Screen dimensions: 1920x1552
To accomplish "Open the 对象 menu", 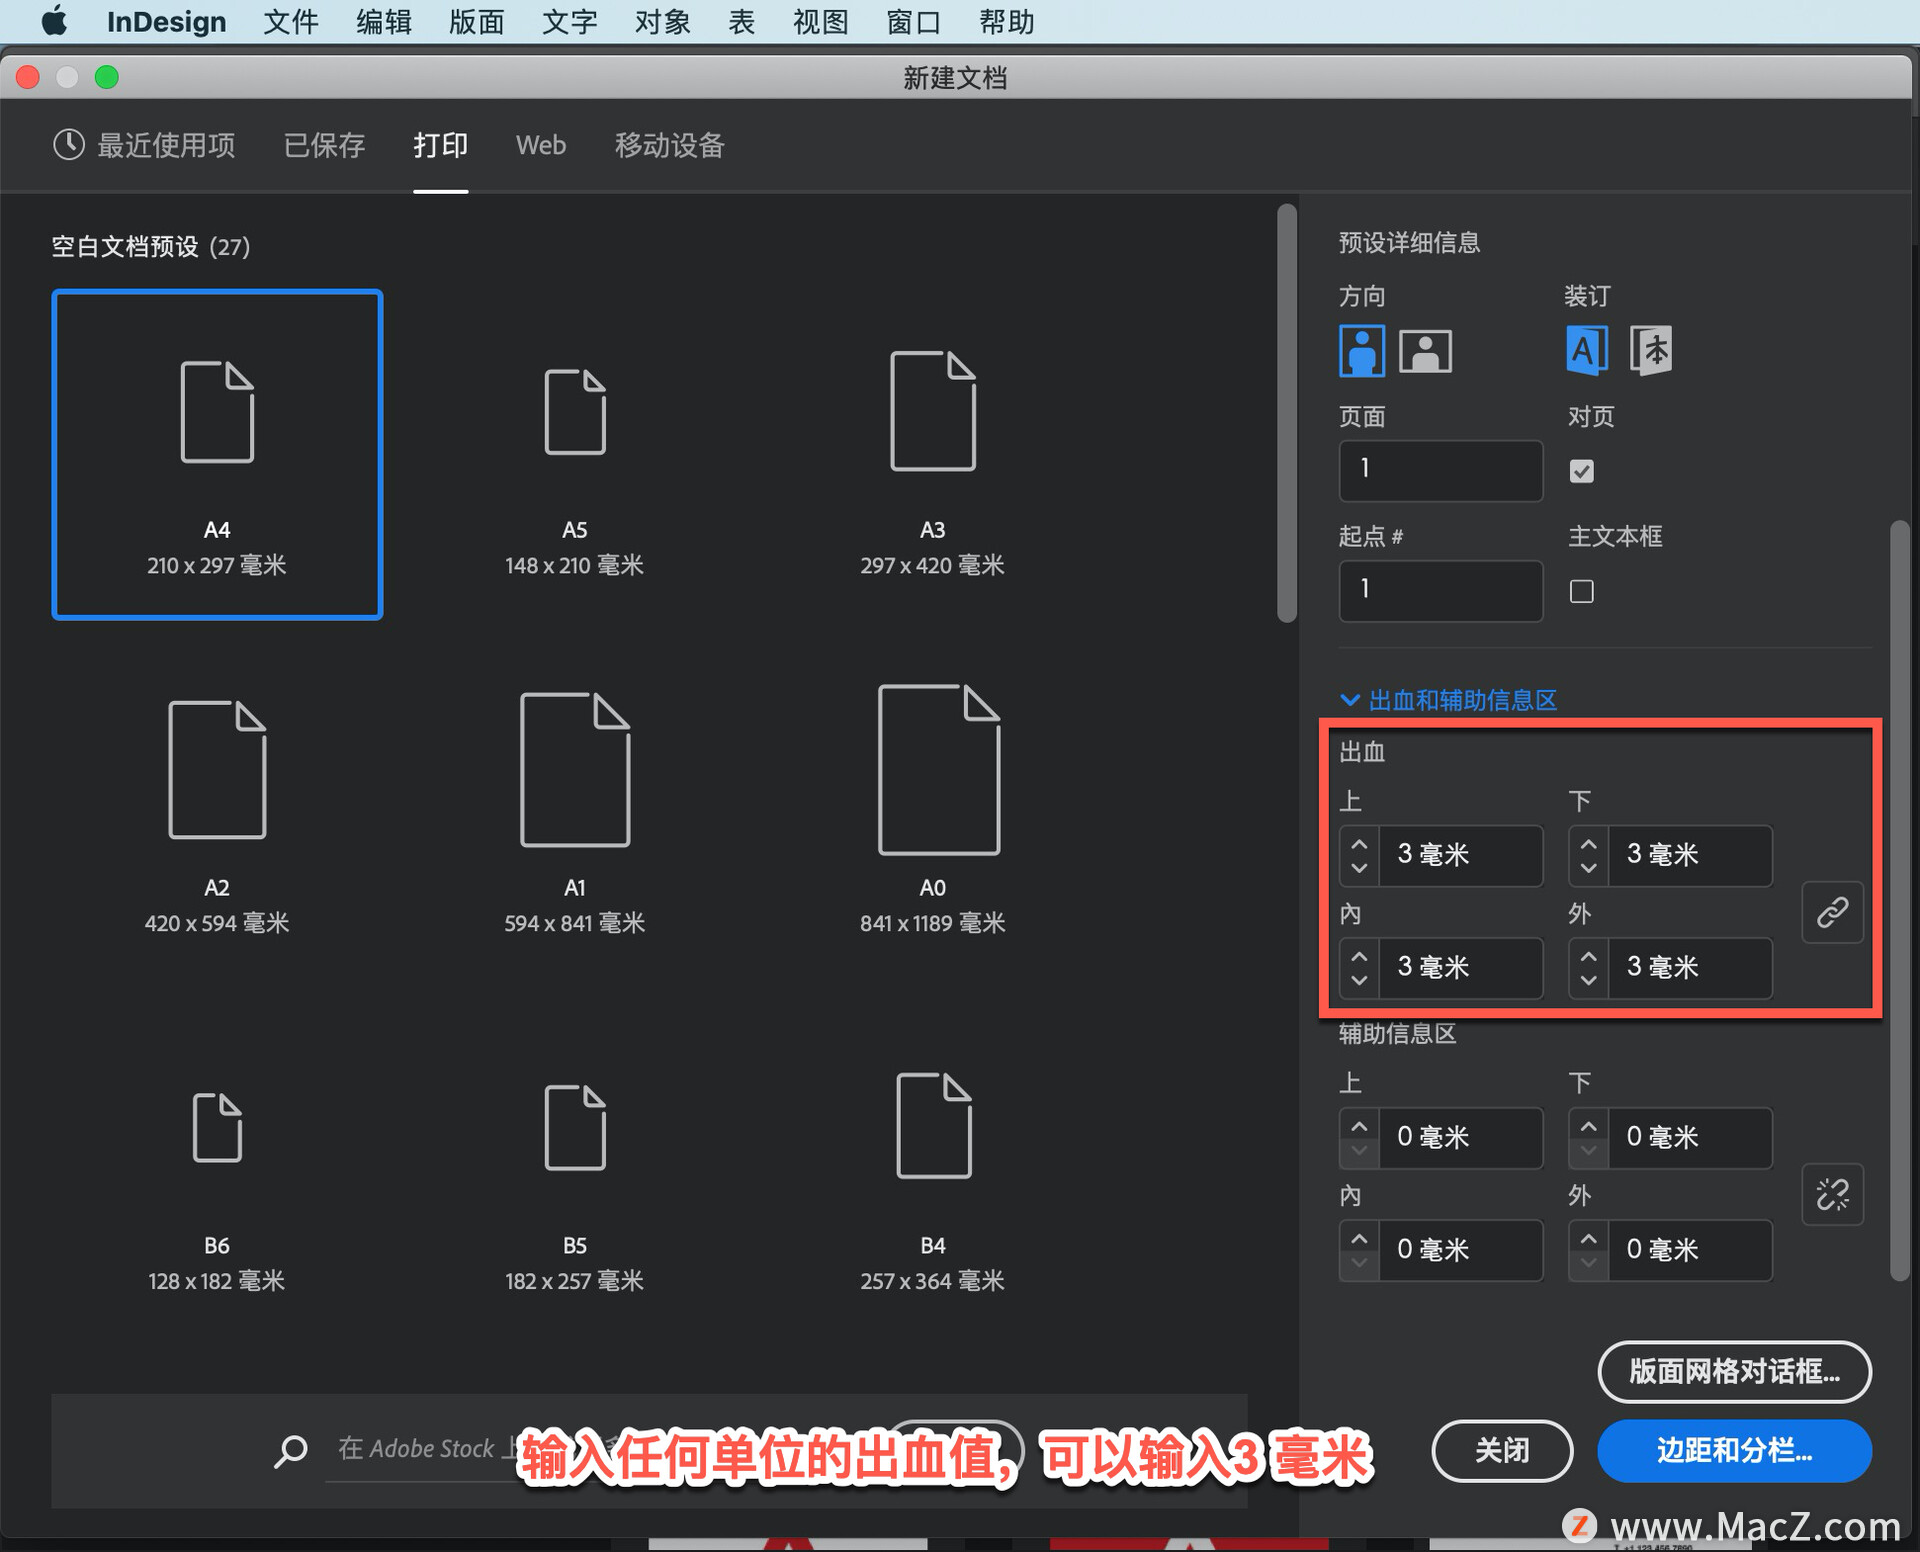I will coord(663,21).
